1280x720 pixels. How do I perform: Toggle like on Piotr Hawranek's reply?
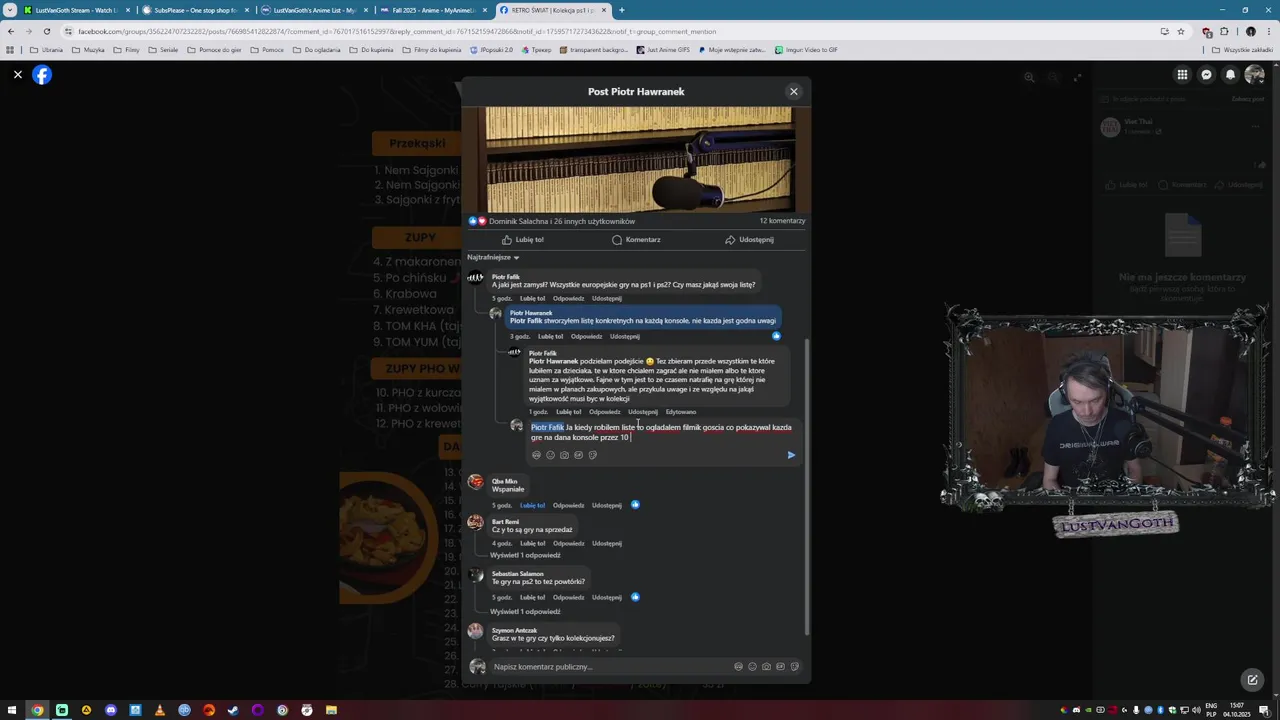coord(550,336)
